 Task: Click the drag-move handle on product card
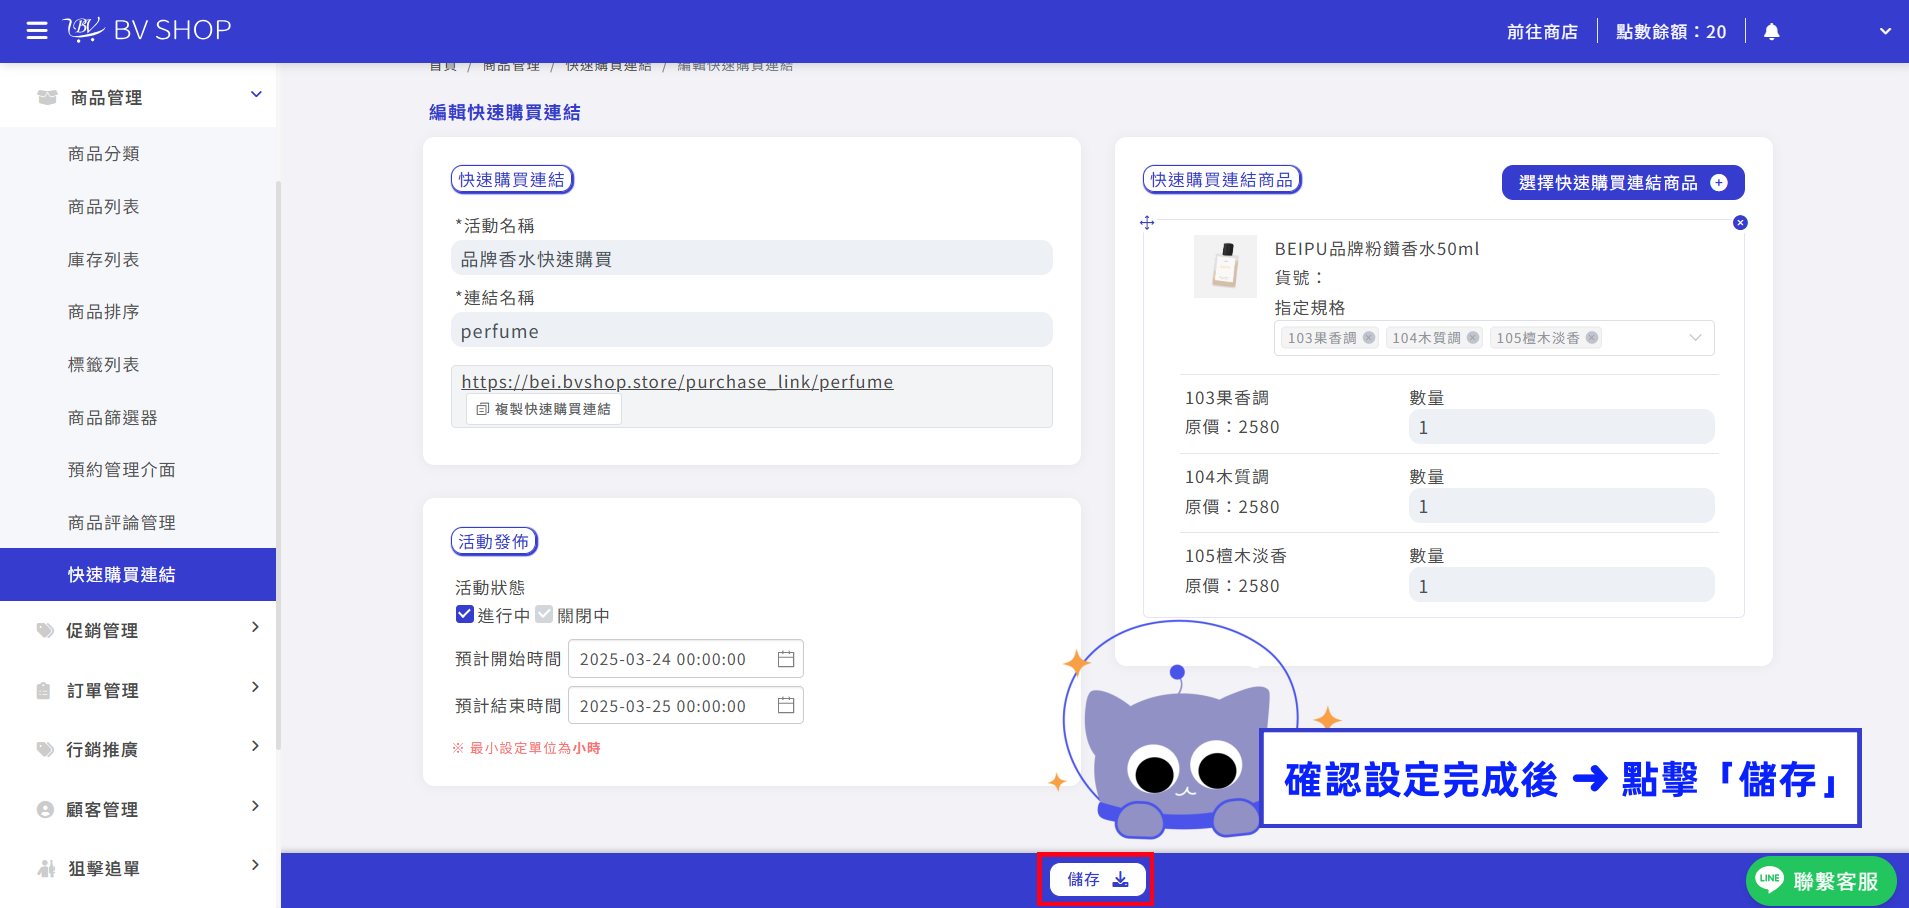point(1147,223)
